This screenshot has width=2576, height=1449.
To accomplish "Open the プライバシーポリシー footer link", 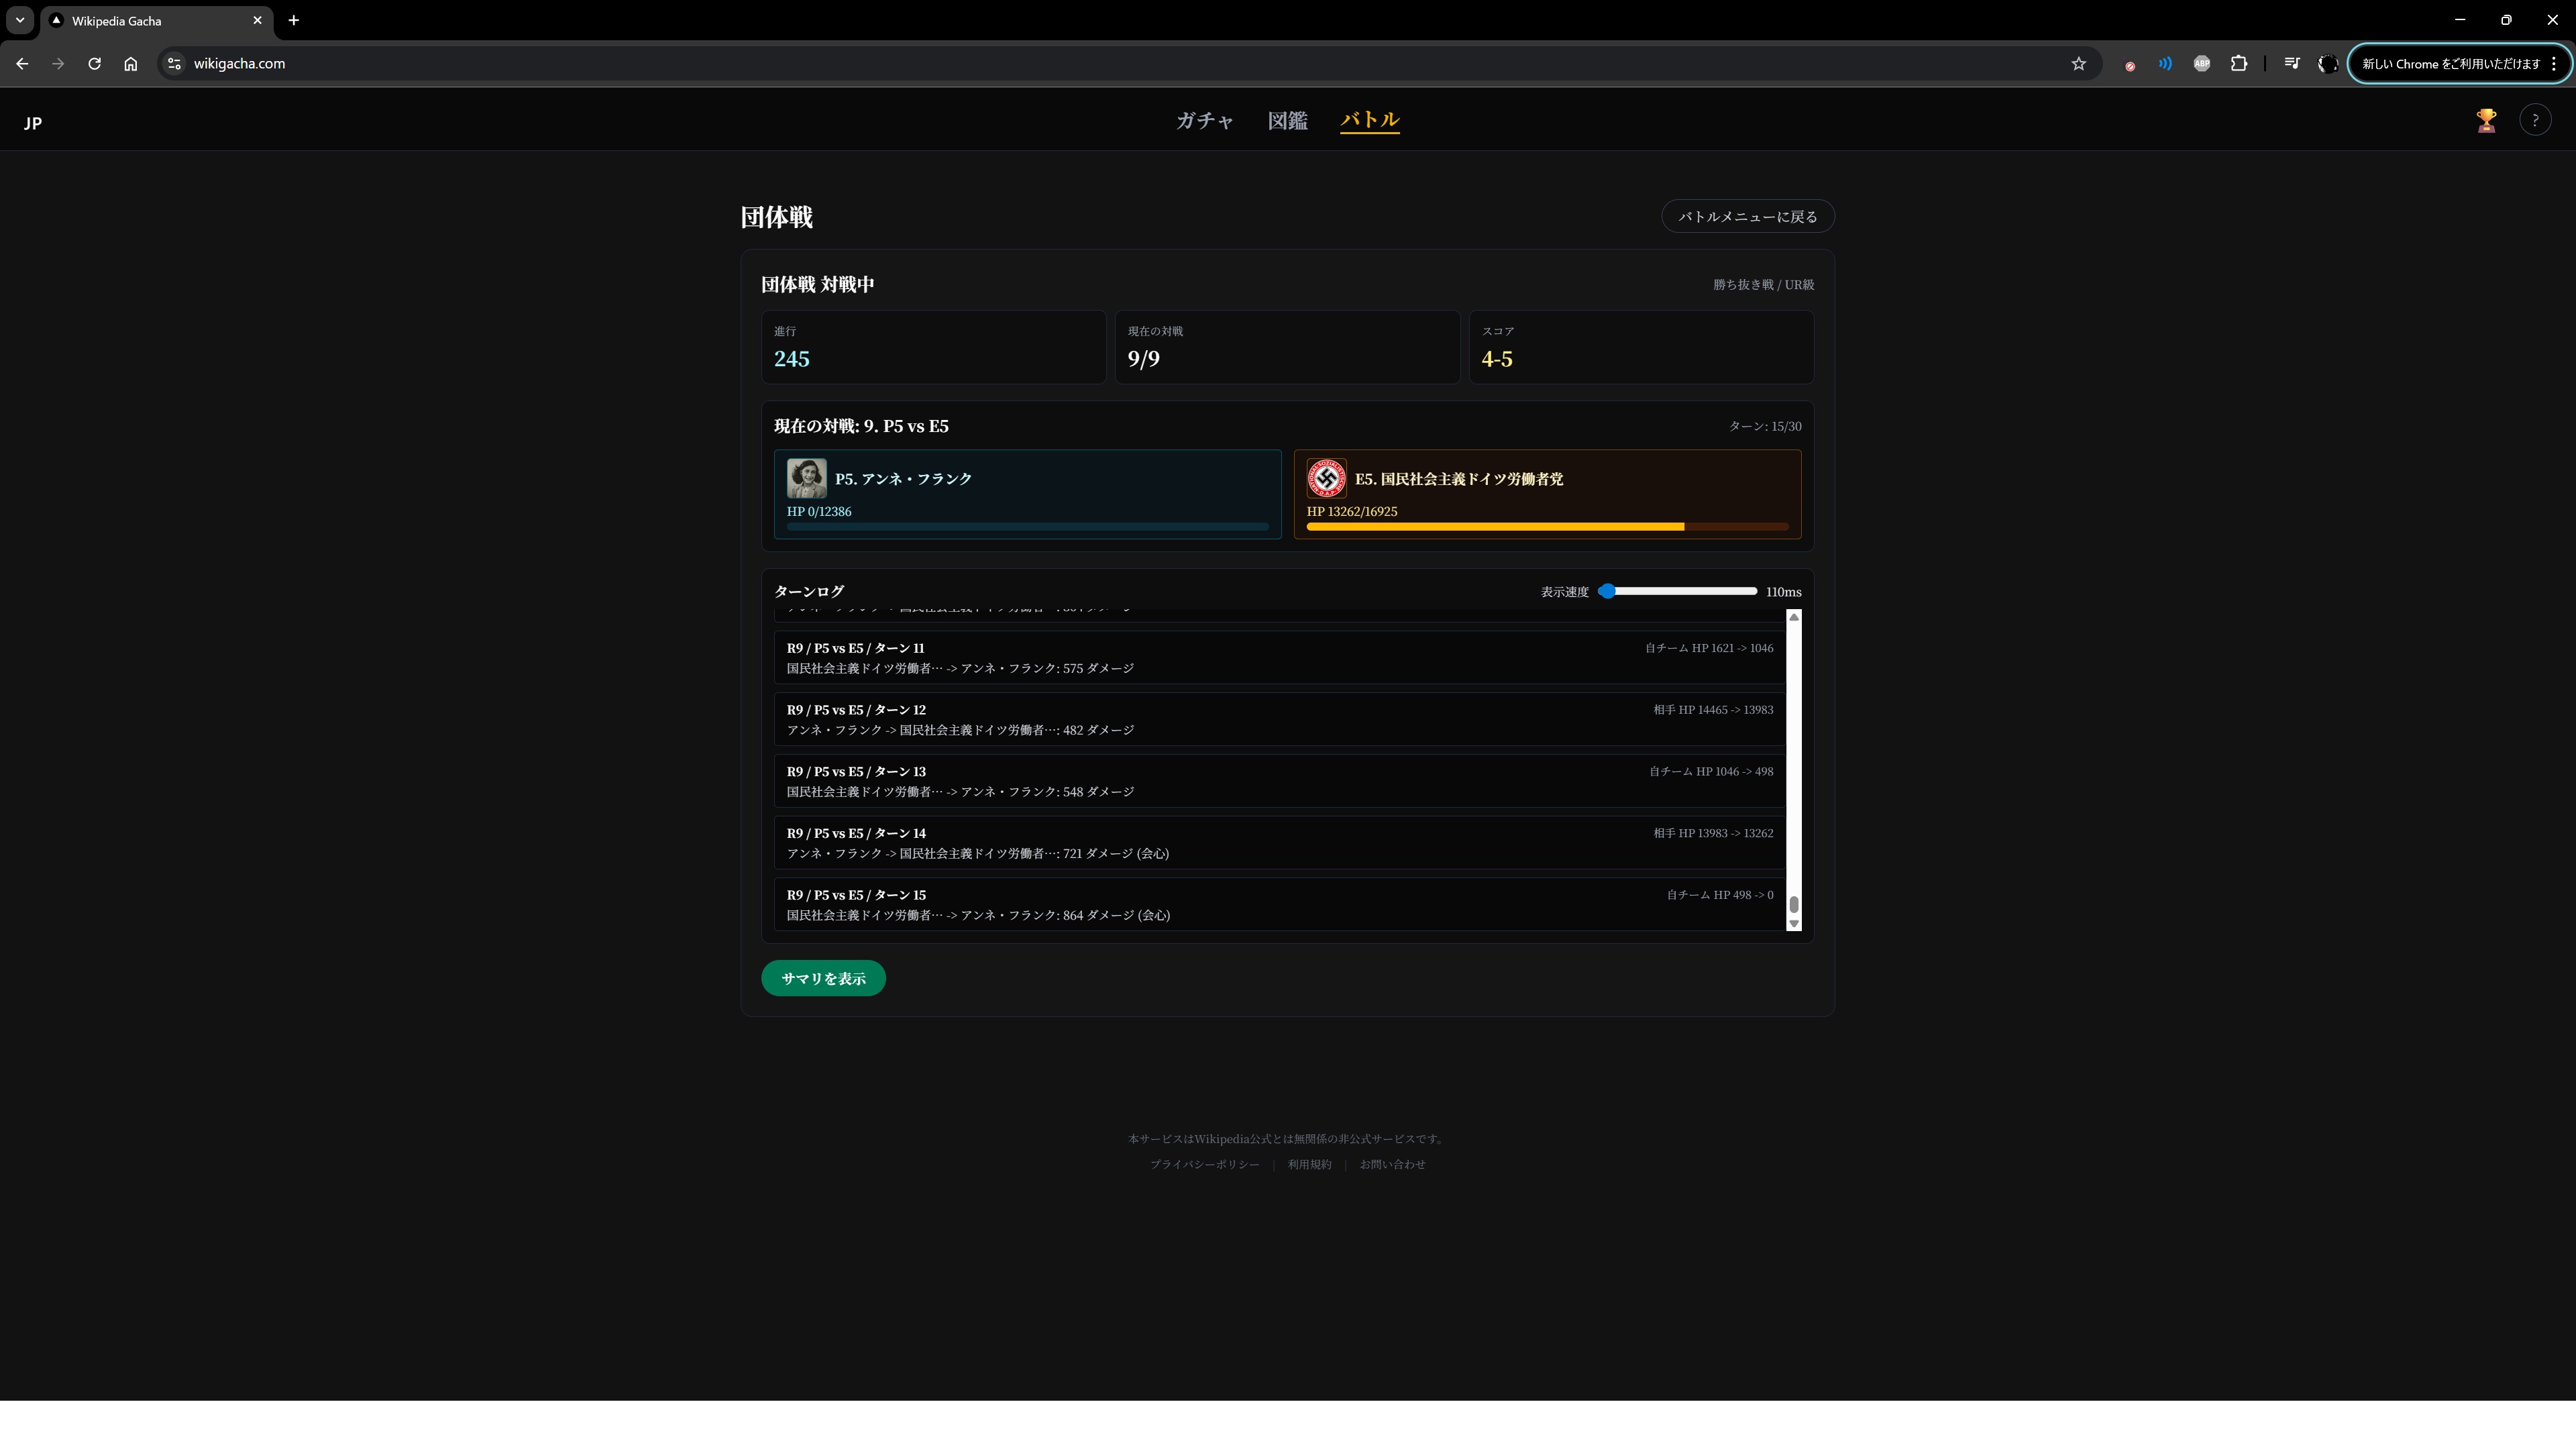I will point(1204,1164).
